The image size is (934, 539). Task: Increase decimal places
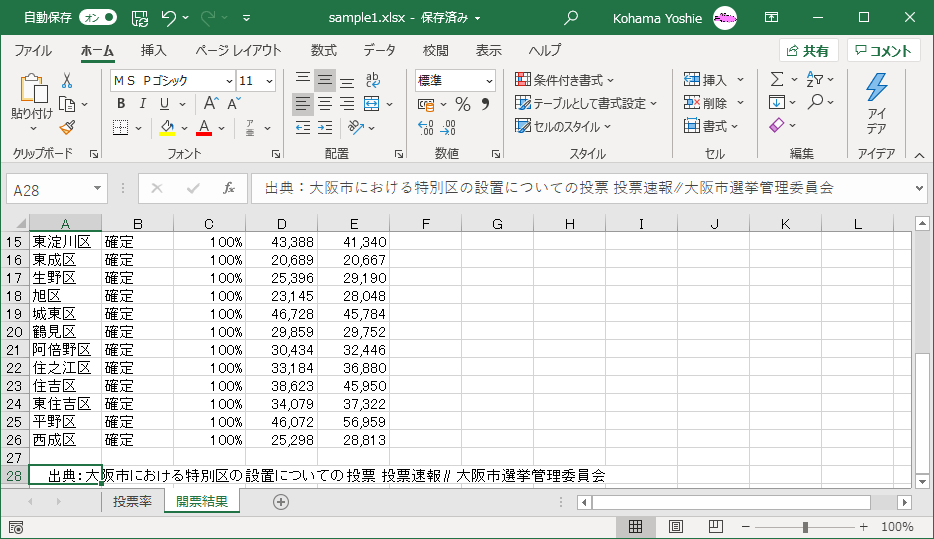coord(425,127)
